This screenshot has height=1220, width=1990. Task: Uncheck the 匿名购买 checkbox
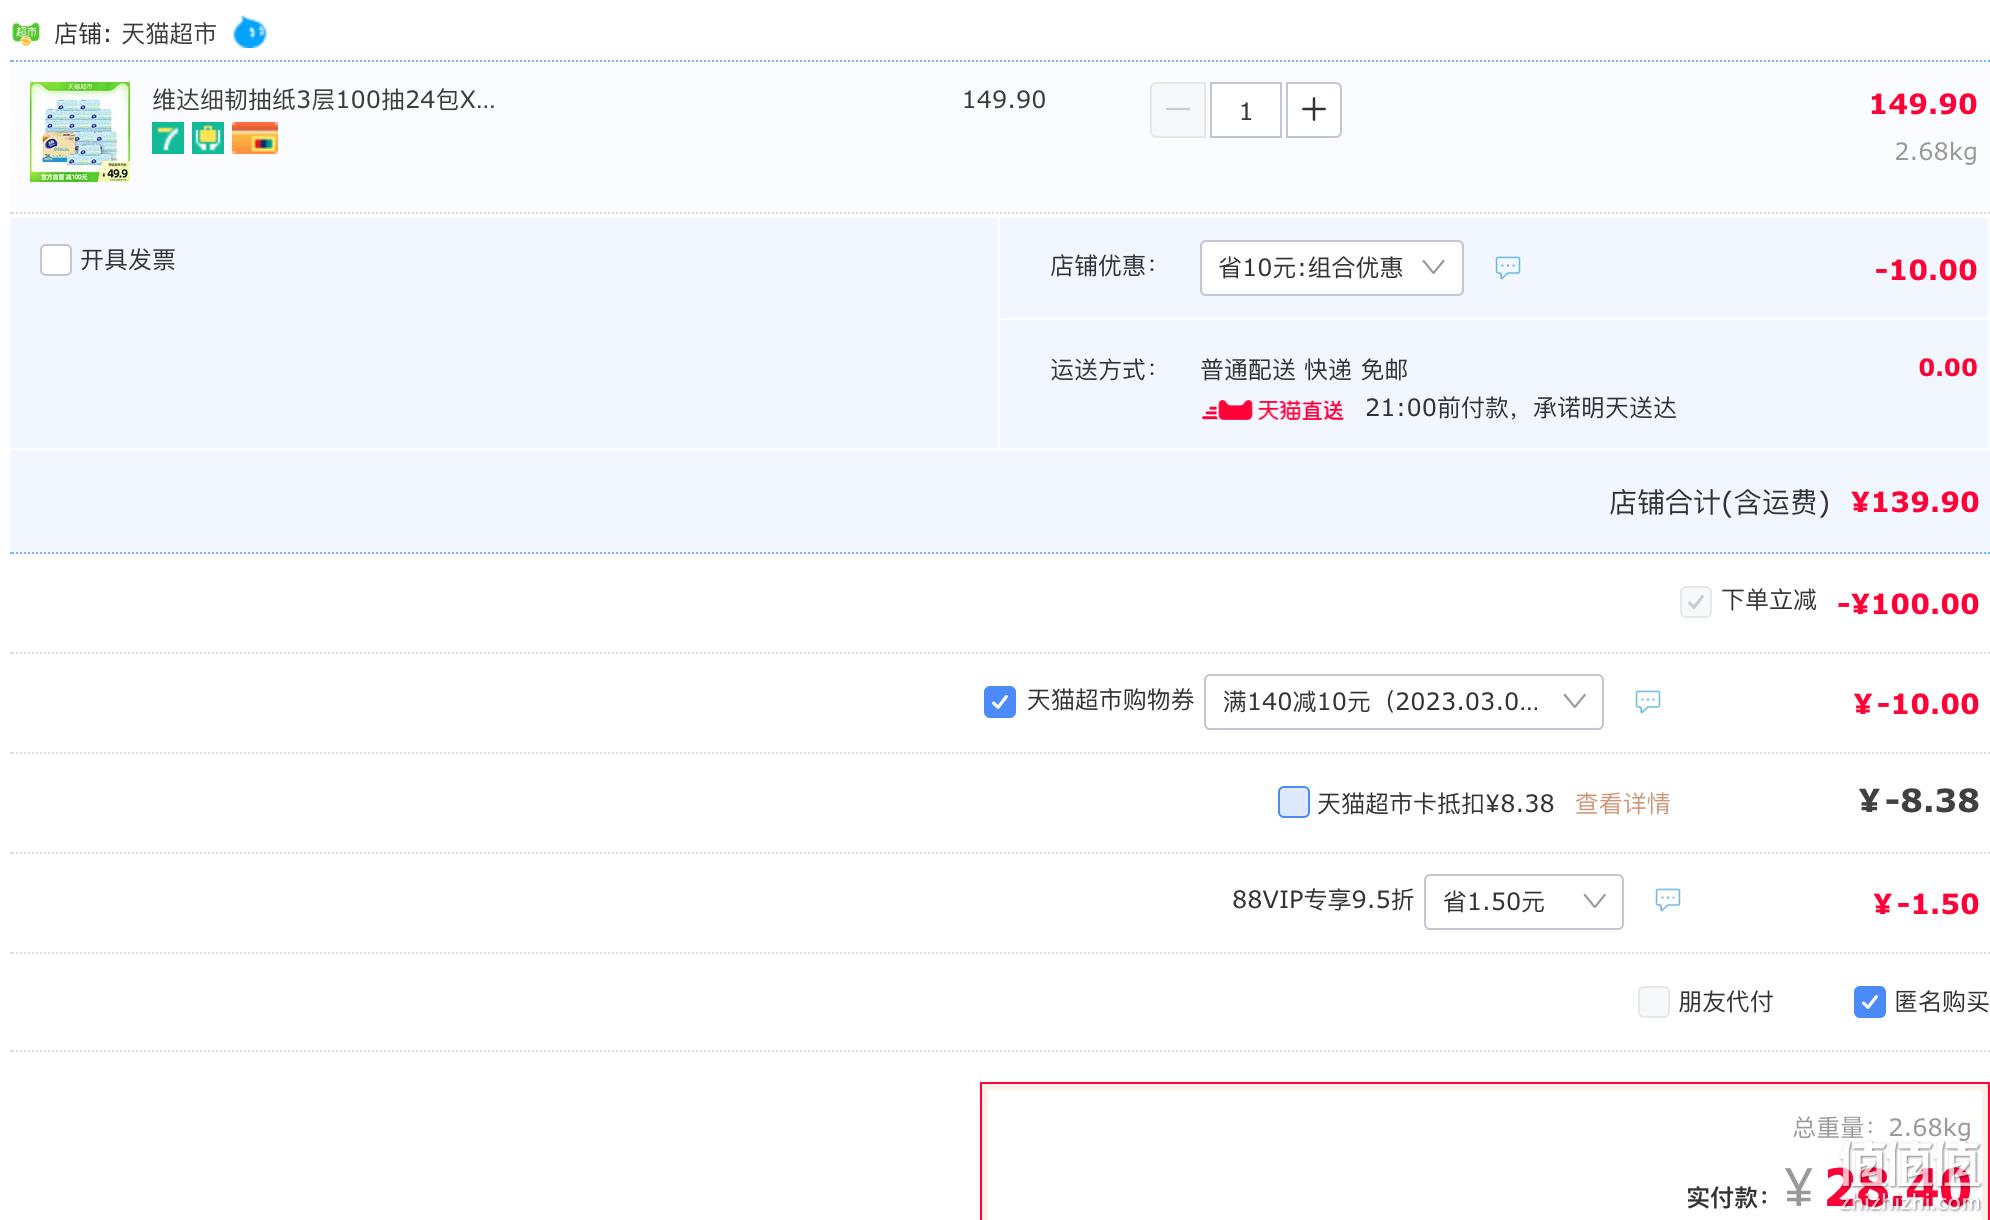tap(1870, 1002)
